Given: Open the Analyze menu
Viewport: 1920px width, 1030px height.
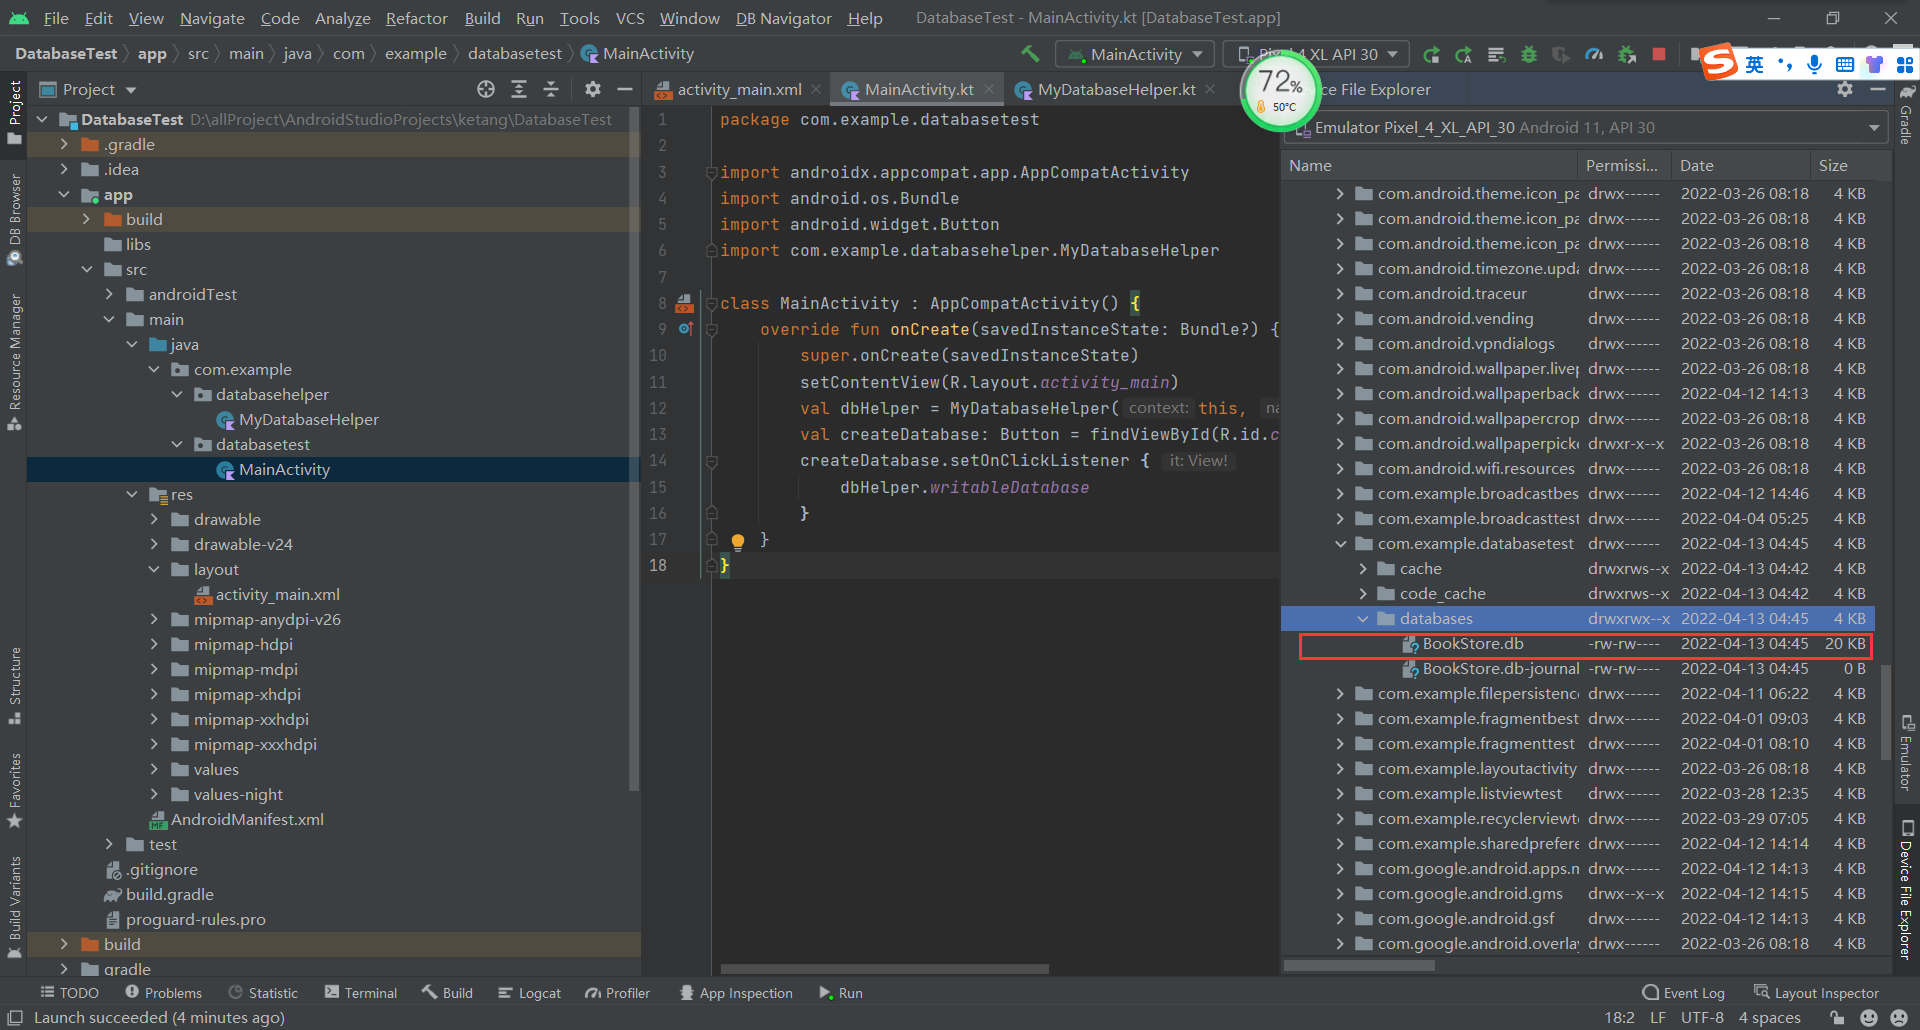Looking at the screenshot, I should (x=342, y=18).
